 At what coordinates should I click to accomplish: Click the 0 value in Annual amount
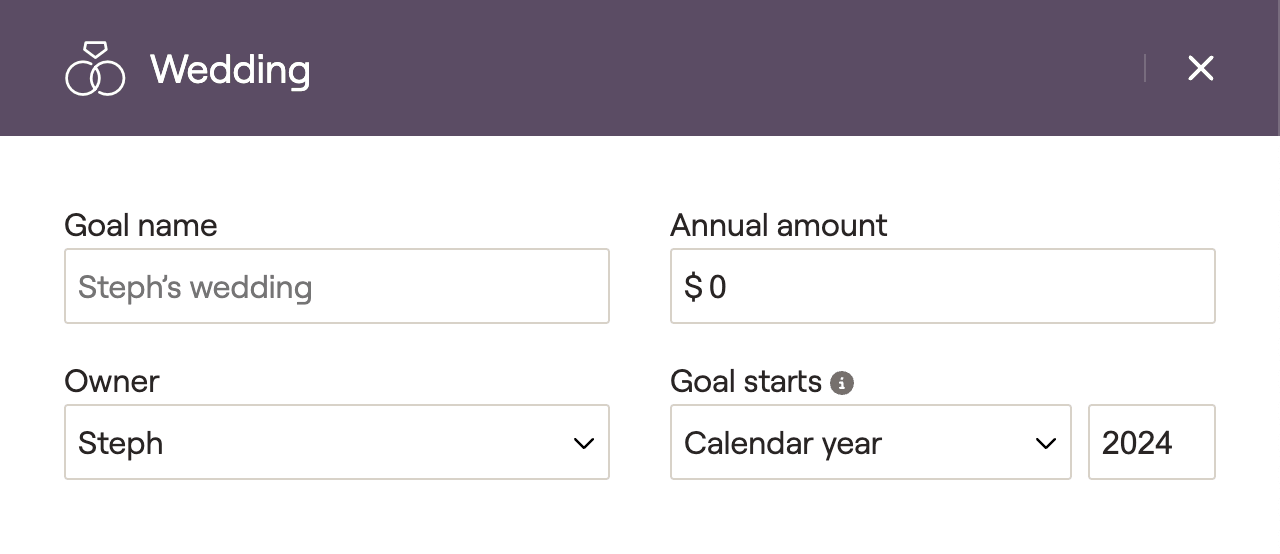717,288
